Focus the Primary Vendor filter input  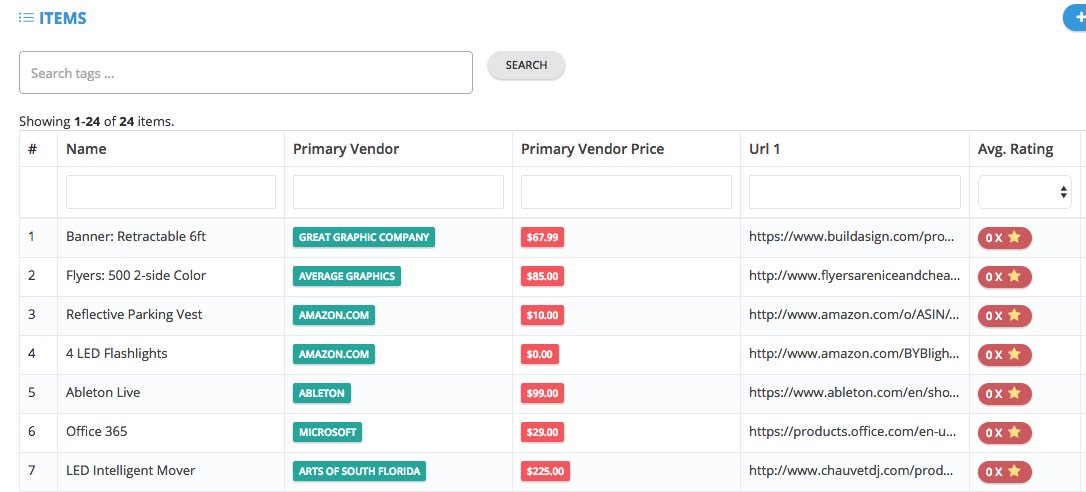(398, 192)
